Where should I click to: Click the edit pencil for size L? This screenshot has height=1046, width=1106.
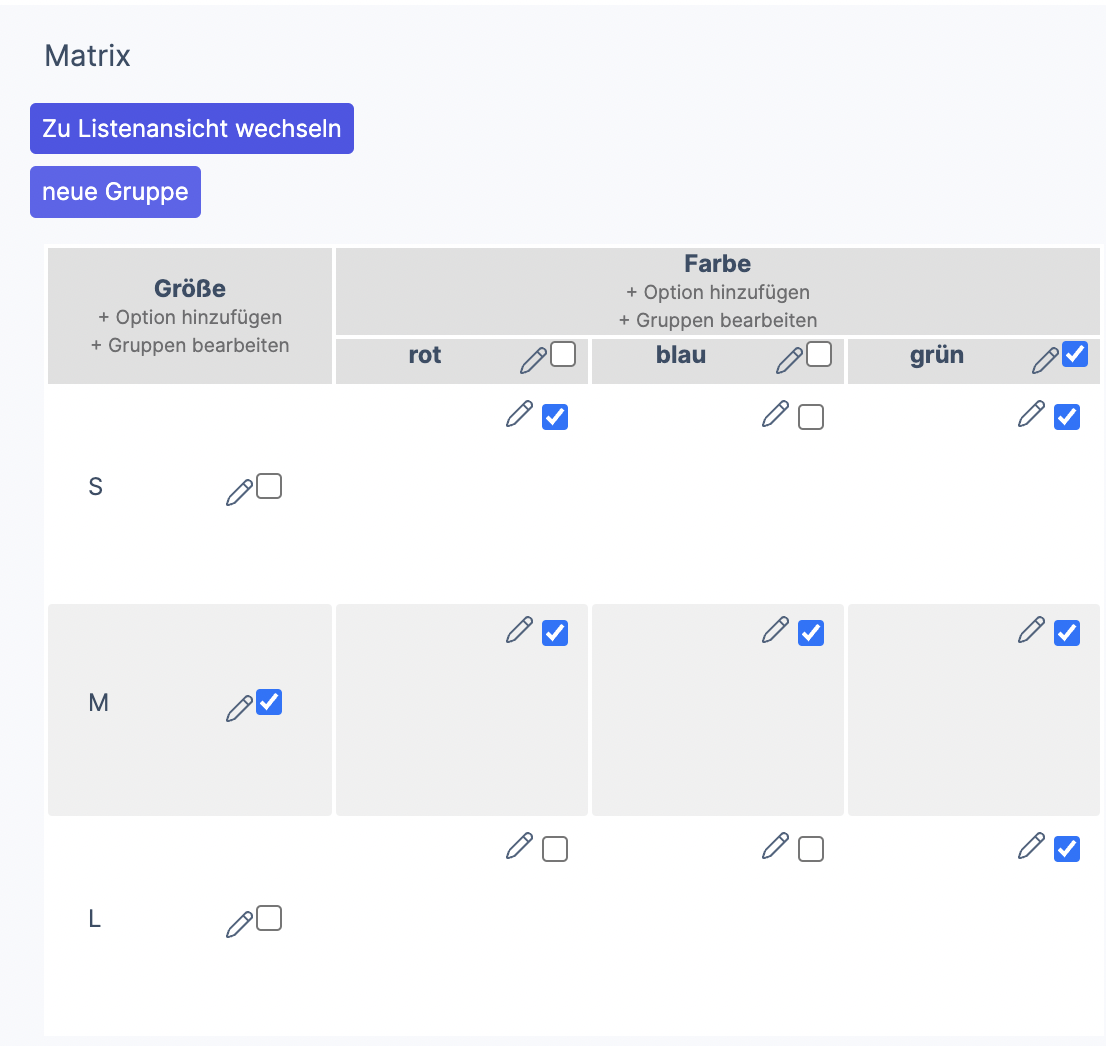[x=239, y=924]
